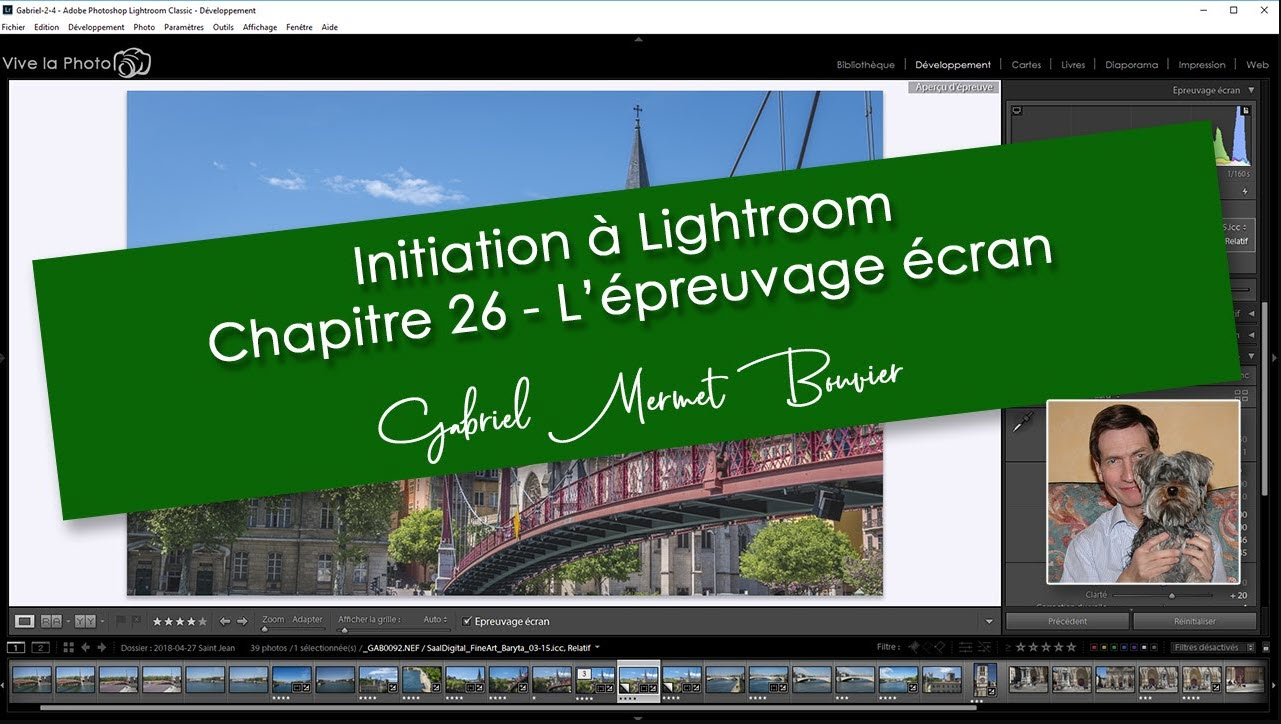Open the Développement menu
This screenshot has width=1281, height=724.
(96, 27)
